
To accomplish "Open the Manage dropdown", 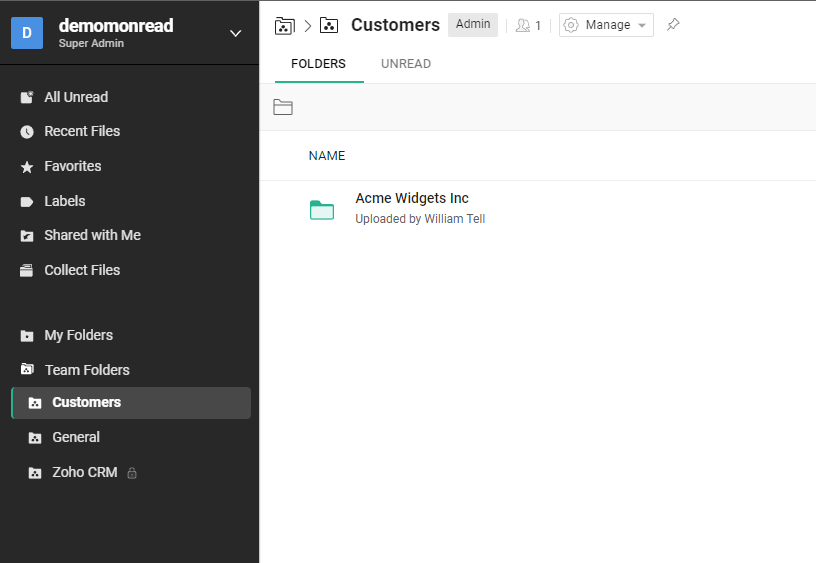I will pos(606,25).
